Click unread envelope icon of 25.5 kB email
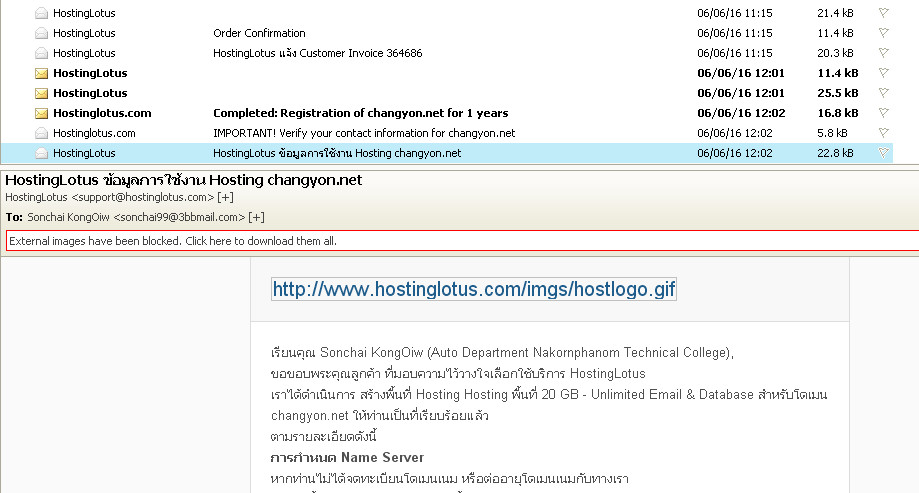The image size is (919, 493). coord(41,93)
